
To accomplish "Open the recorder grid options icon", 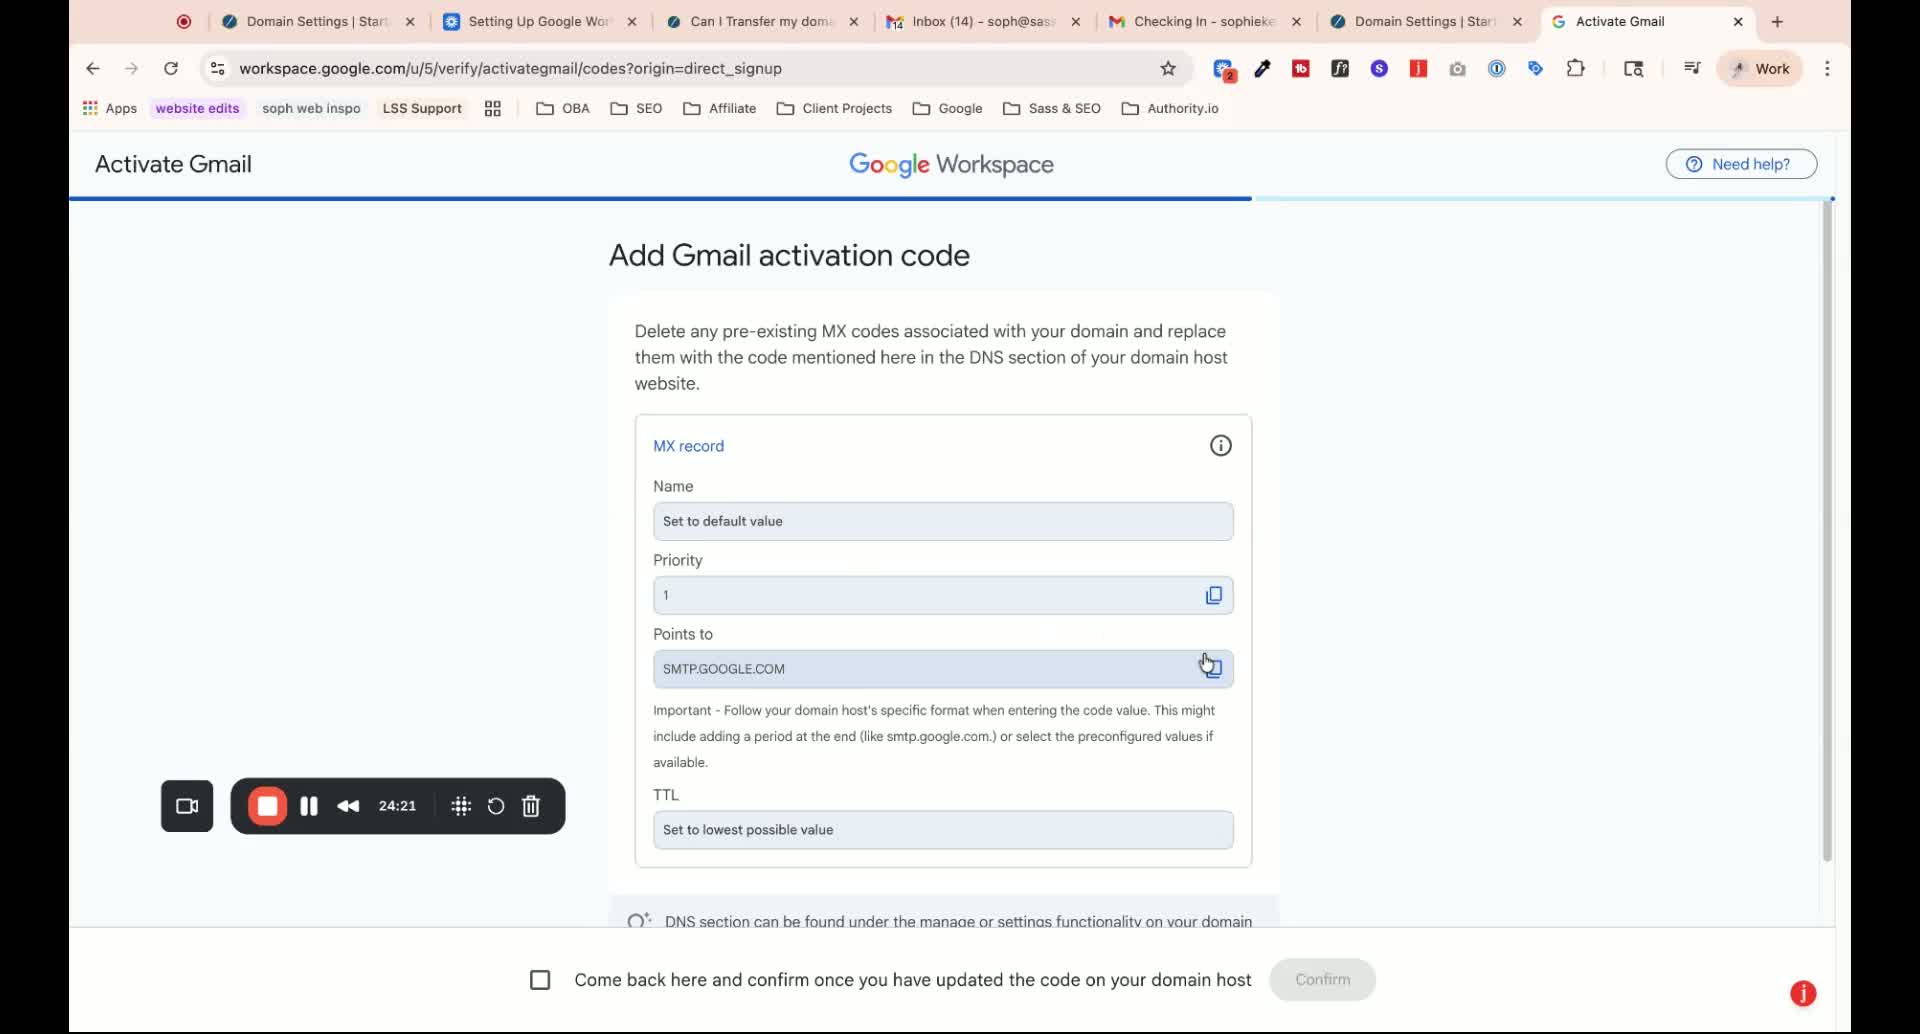I will pyautogui.click(x=461, y=806).
